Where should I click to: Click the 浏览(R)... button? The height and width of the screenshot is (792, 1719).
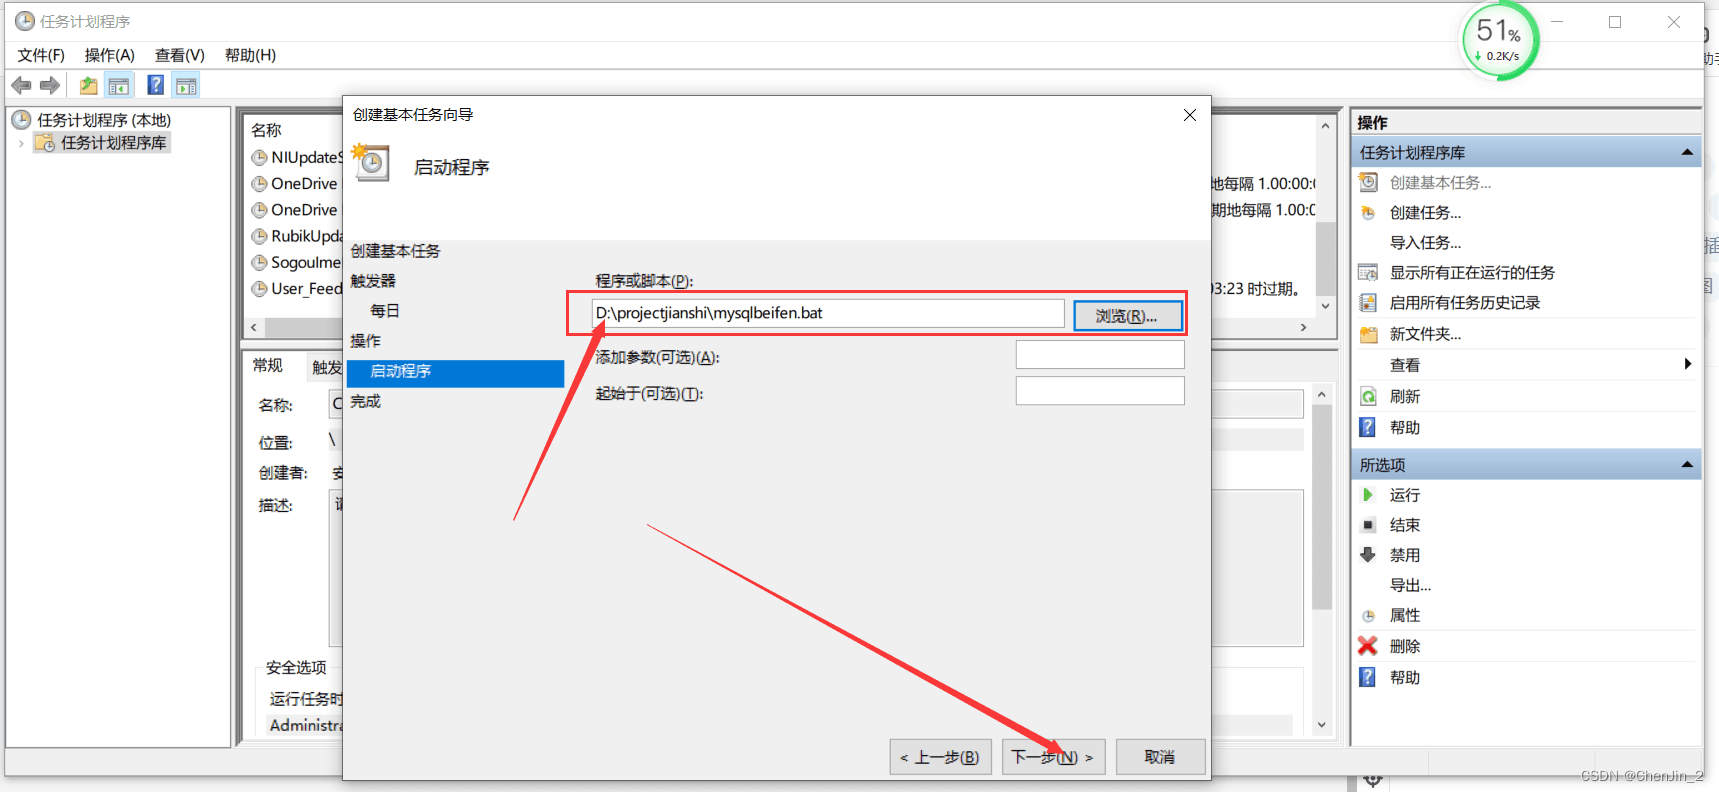[x=1126, y=316]
